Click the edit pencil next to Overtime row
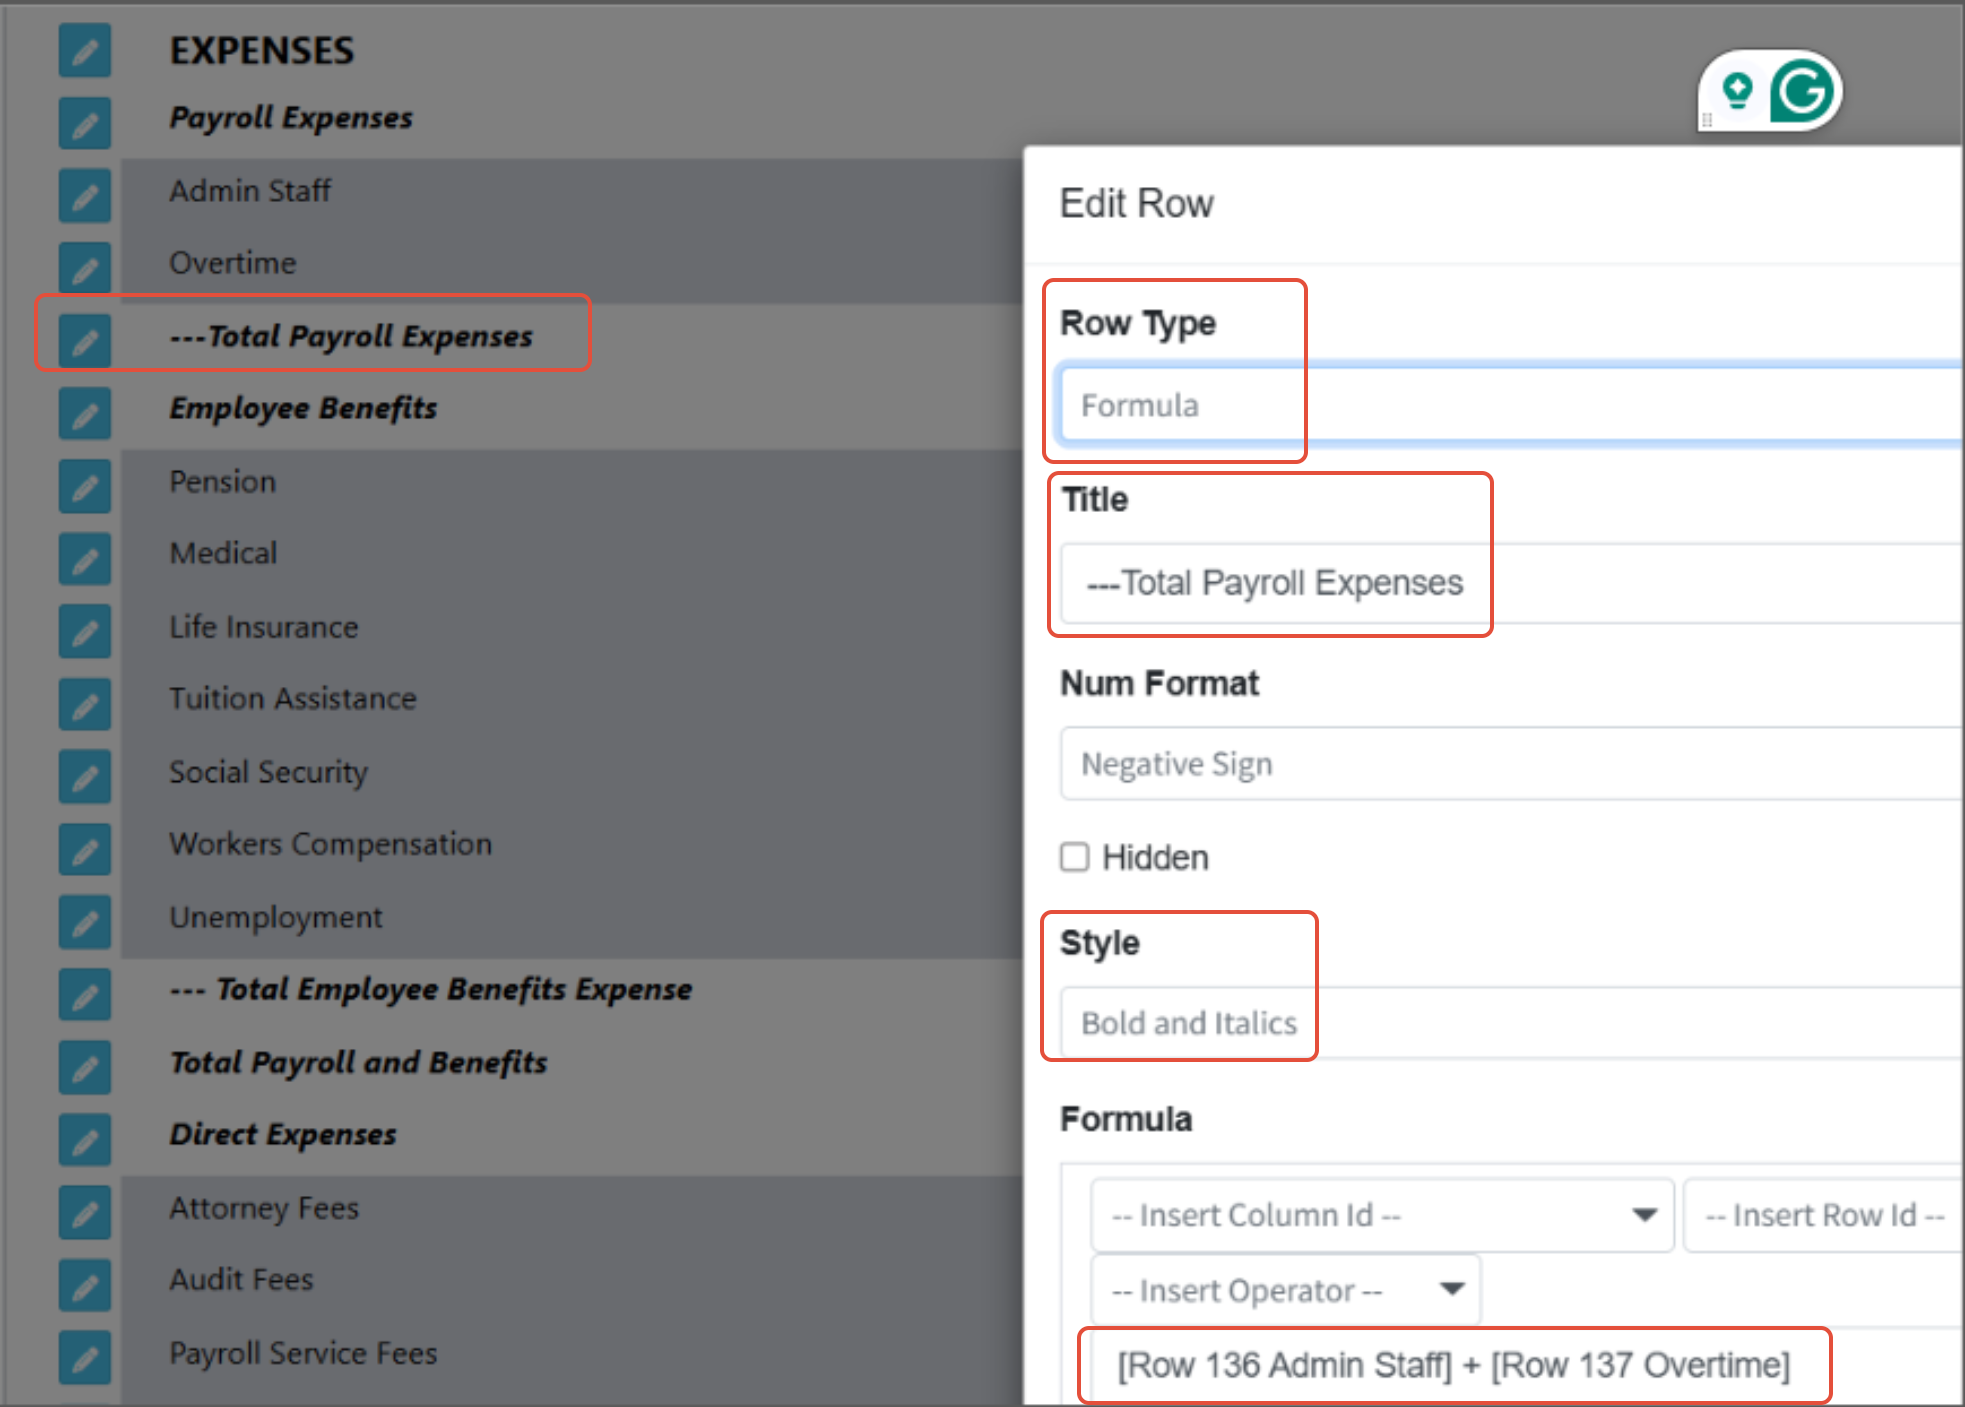Image resolution: width=1965 pixels, height=1407 pixels. tap(84, 268)
